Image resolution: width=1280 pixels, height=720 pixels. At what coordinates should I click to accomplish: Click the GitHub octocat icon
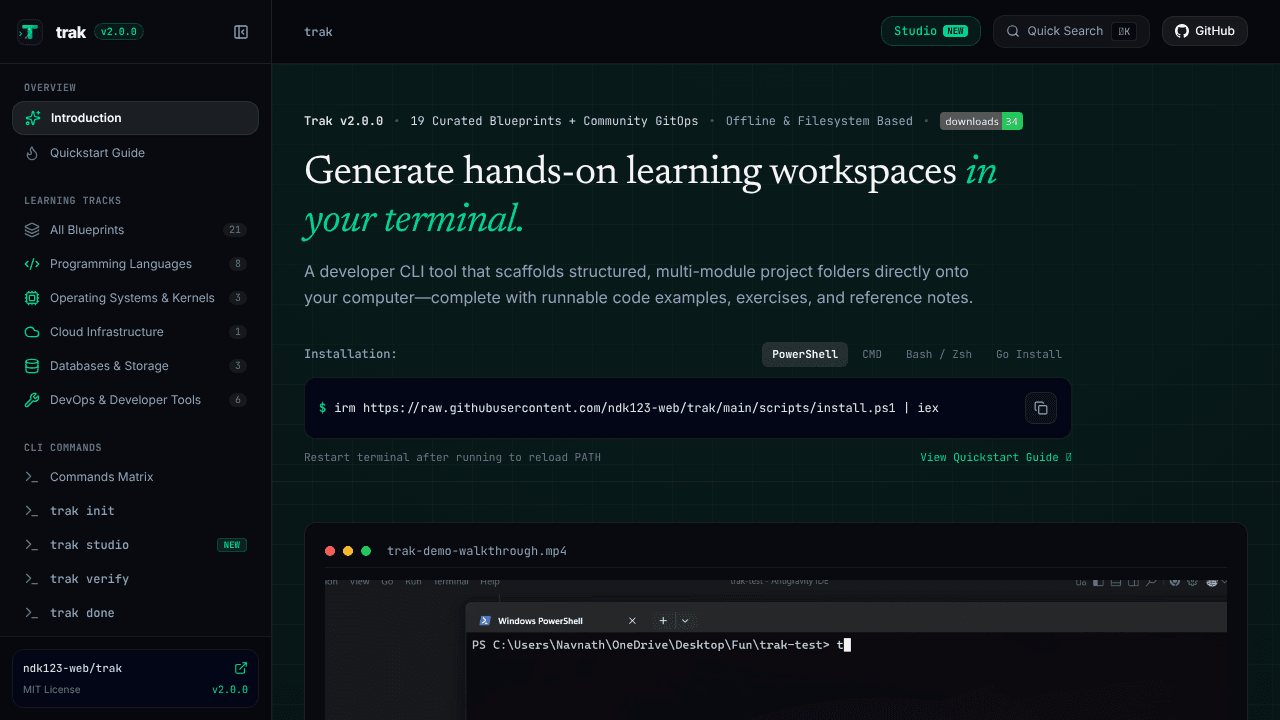coord(1182,31)
